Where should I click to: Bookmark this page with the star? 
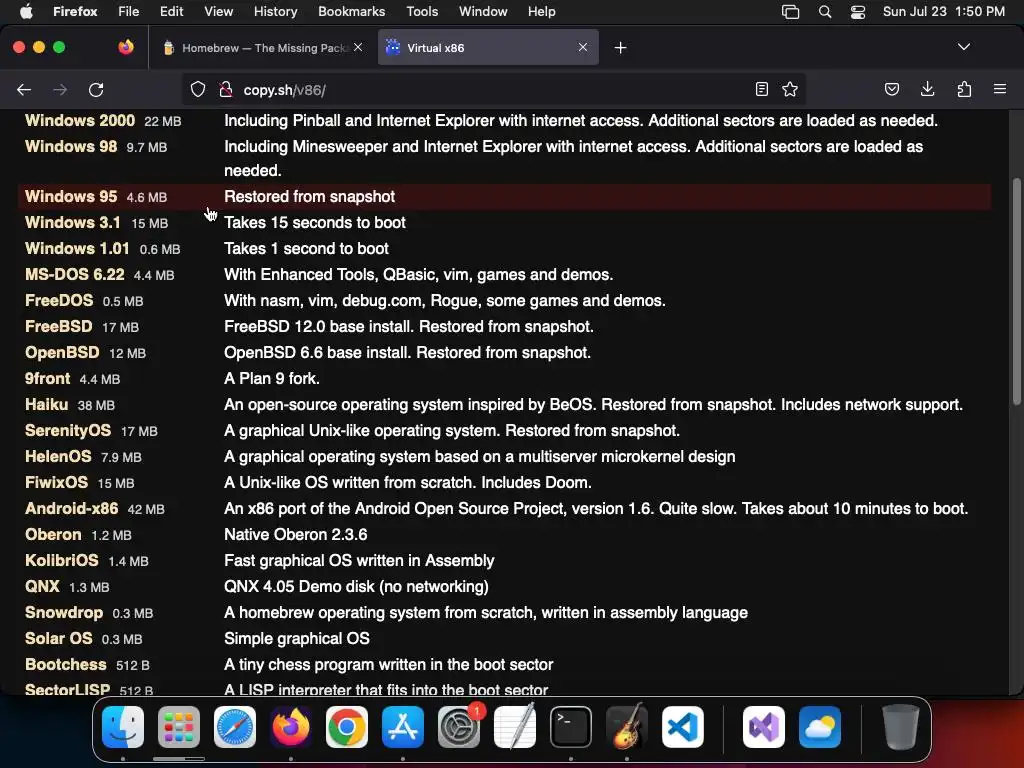(x=790, y=89)
